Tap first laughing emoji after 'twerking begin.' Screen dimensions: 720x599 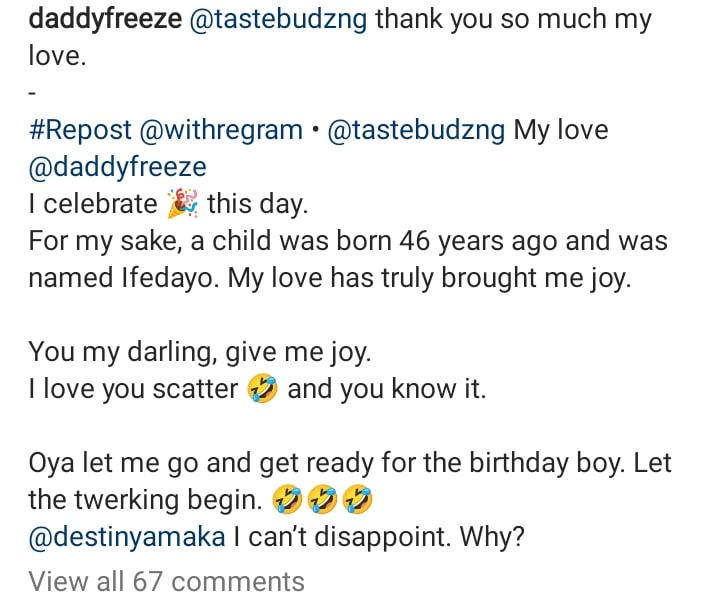click(287, 500)
